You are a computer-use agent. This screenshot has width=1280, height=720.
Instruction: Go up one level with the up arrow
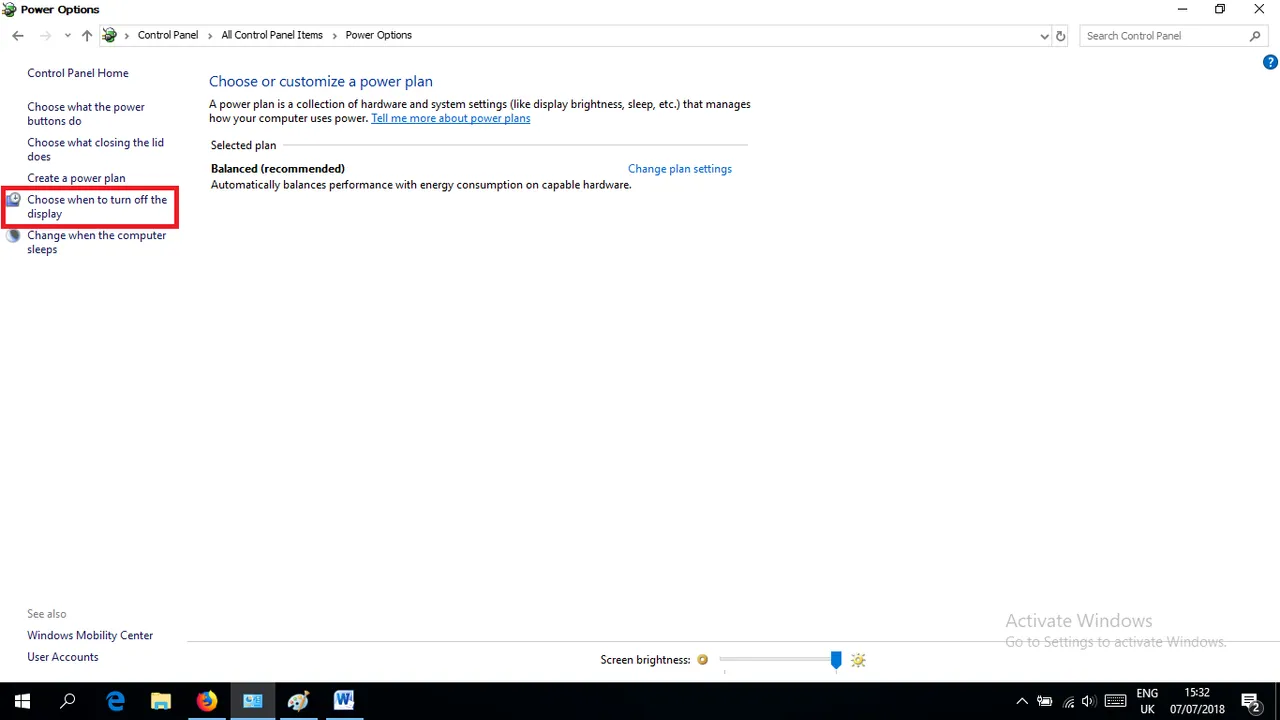click(x=87, y=36)
